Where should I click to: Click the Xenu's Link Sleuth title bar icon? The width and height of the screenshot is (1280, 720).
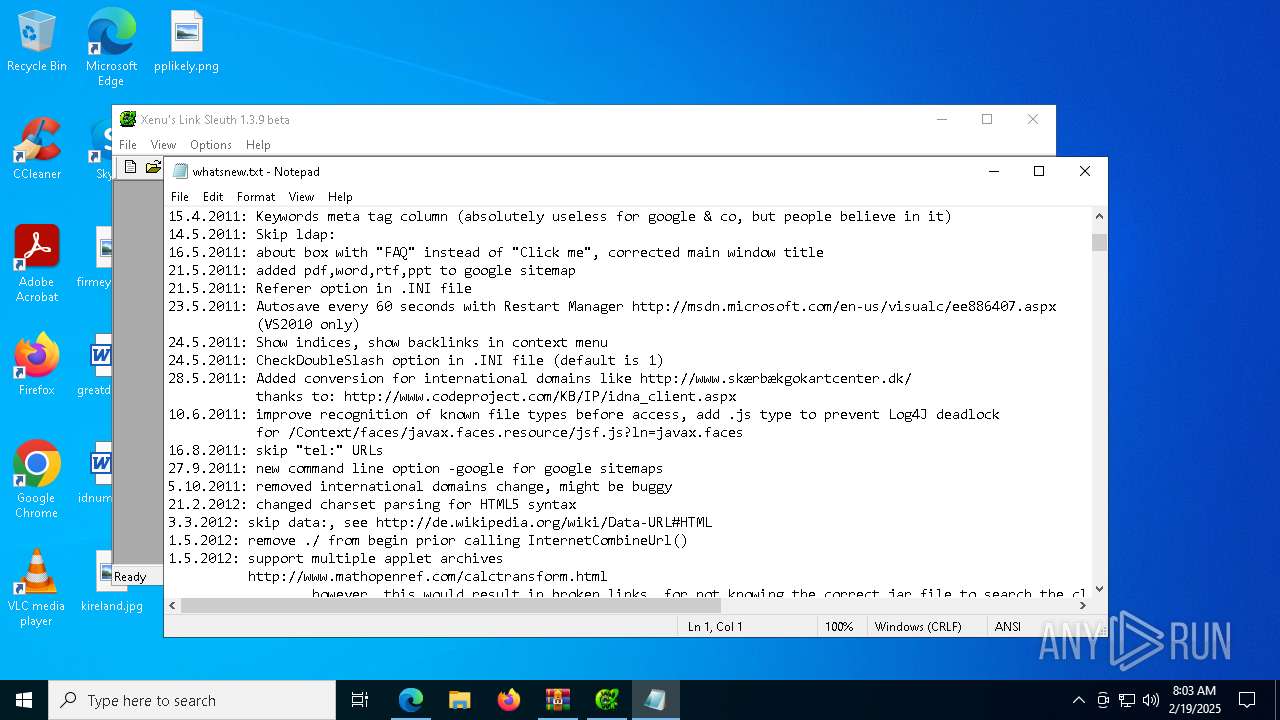pyautogui.click(x=128, y=119)
